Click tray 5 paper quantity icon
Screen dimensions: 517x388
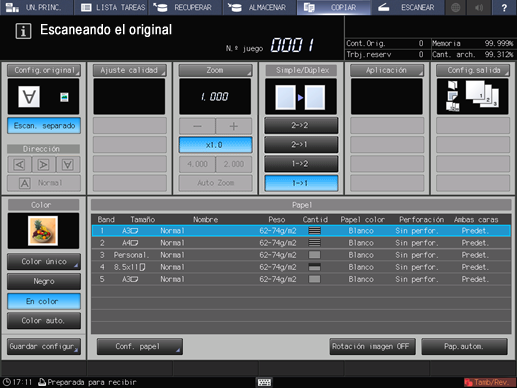[315, 279]
